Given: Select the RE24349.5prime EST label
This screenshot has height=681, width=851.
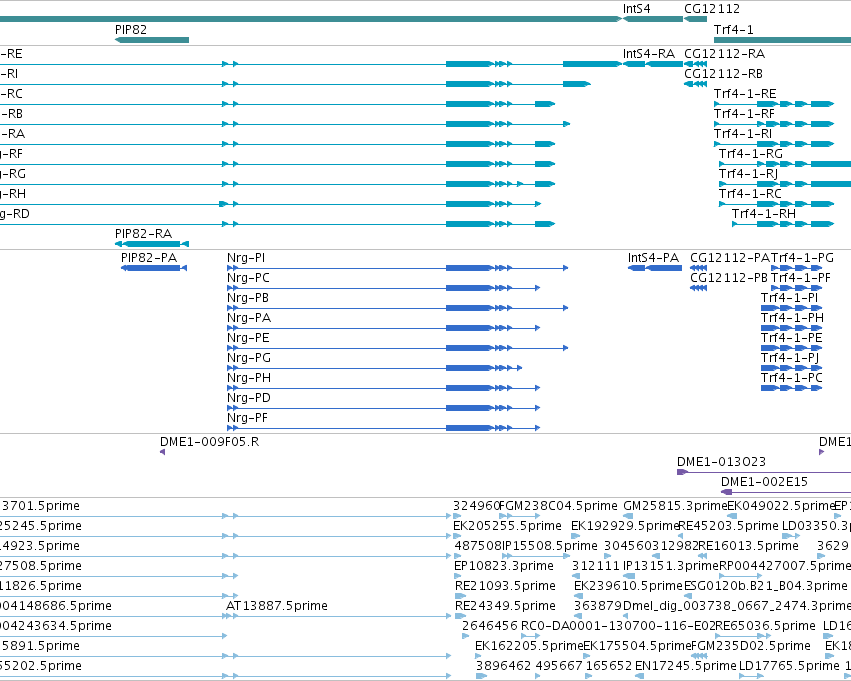Looking at the screenshot, I should 505,606.
